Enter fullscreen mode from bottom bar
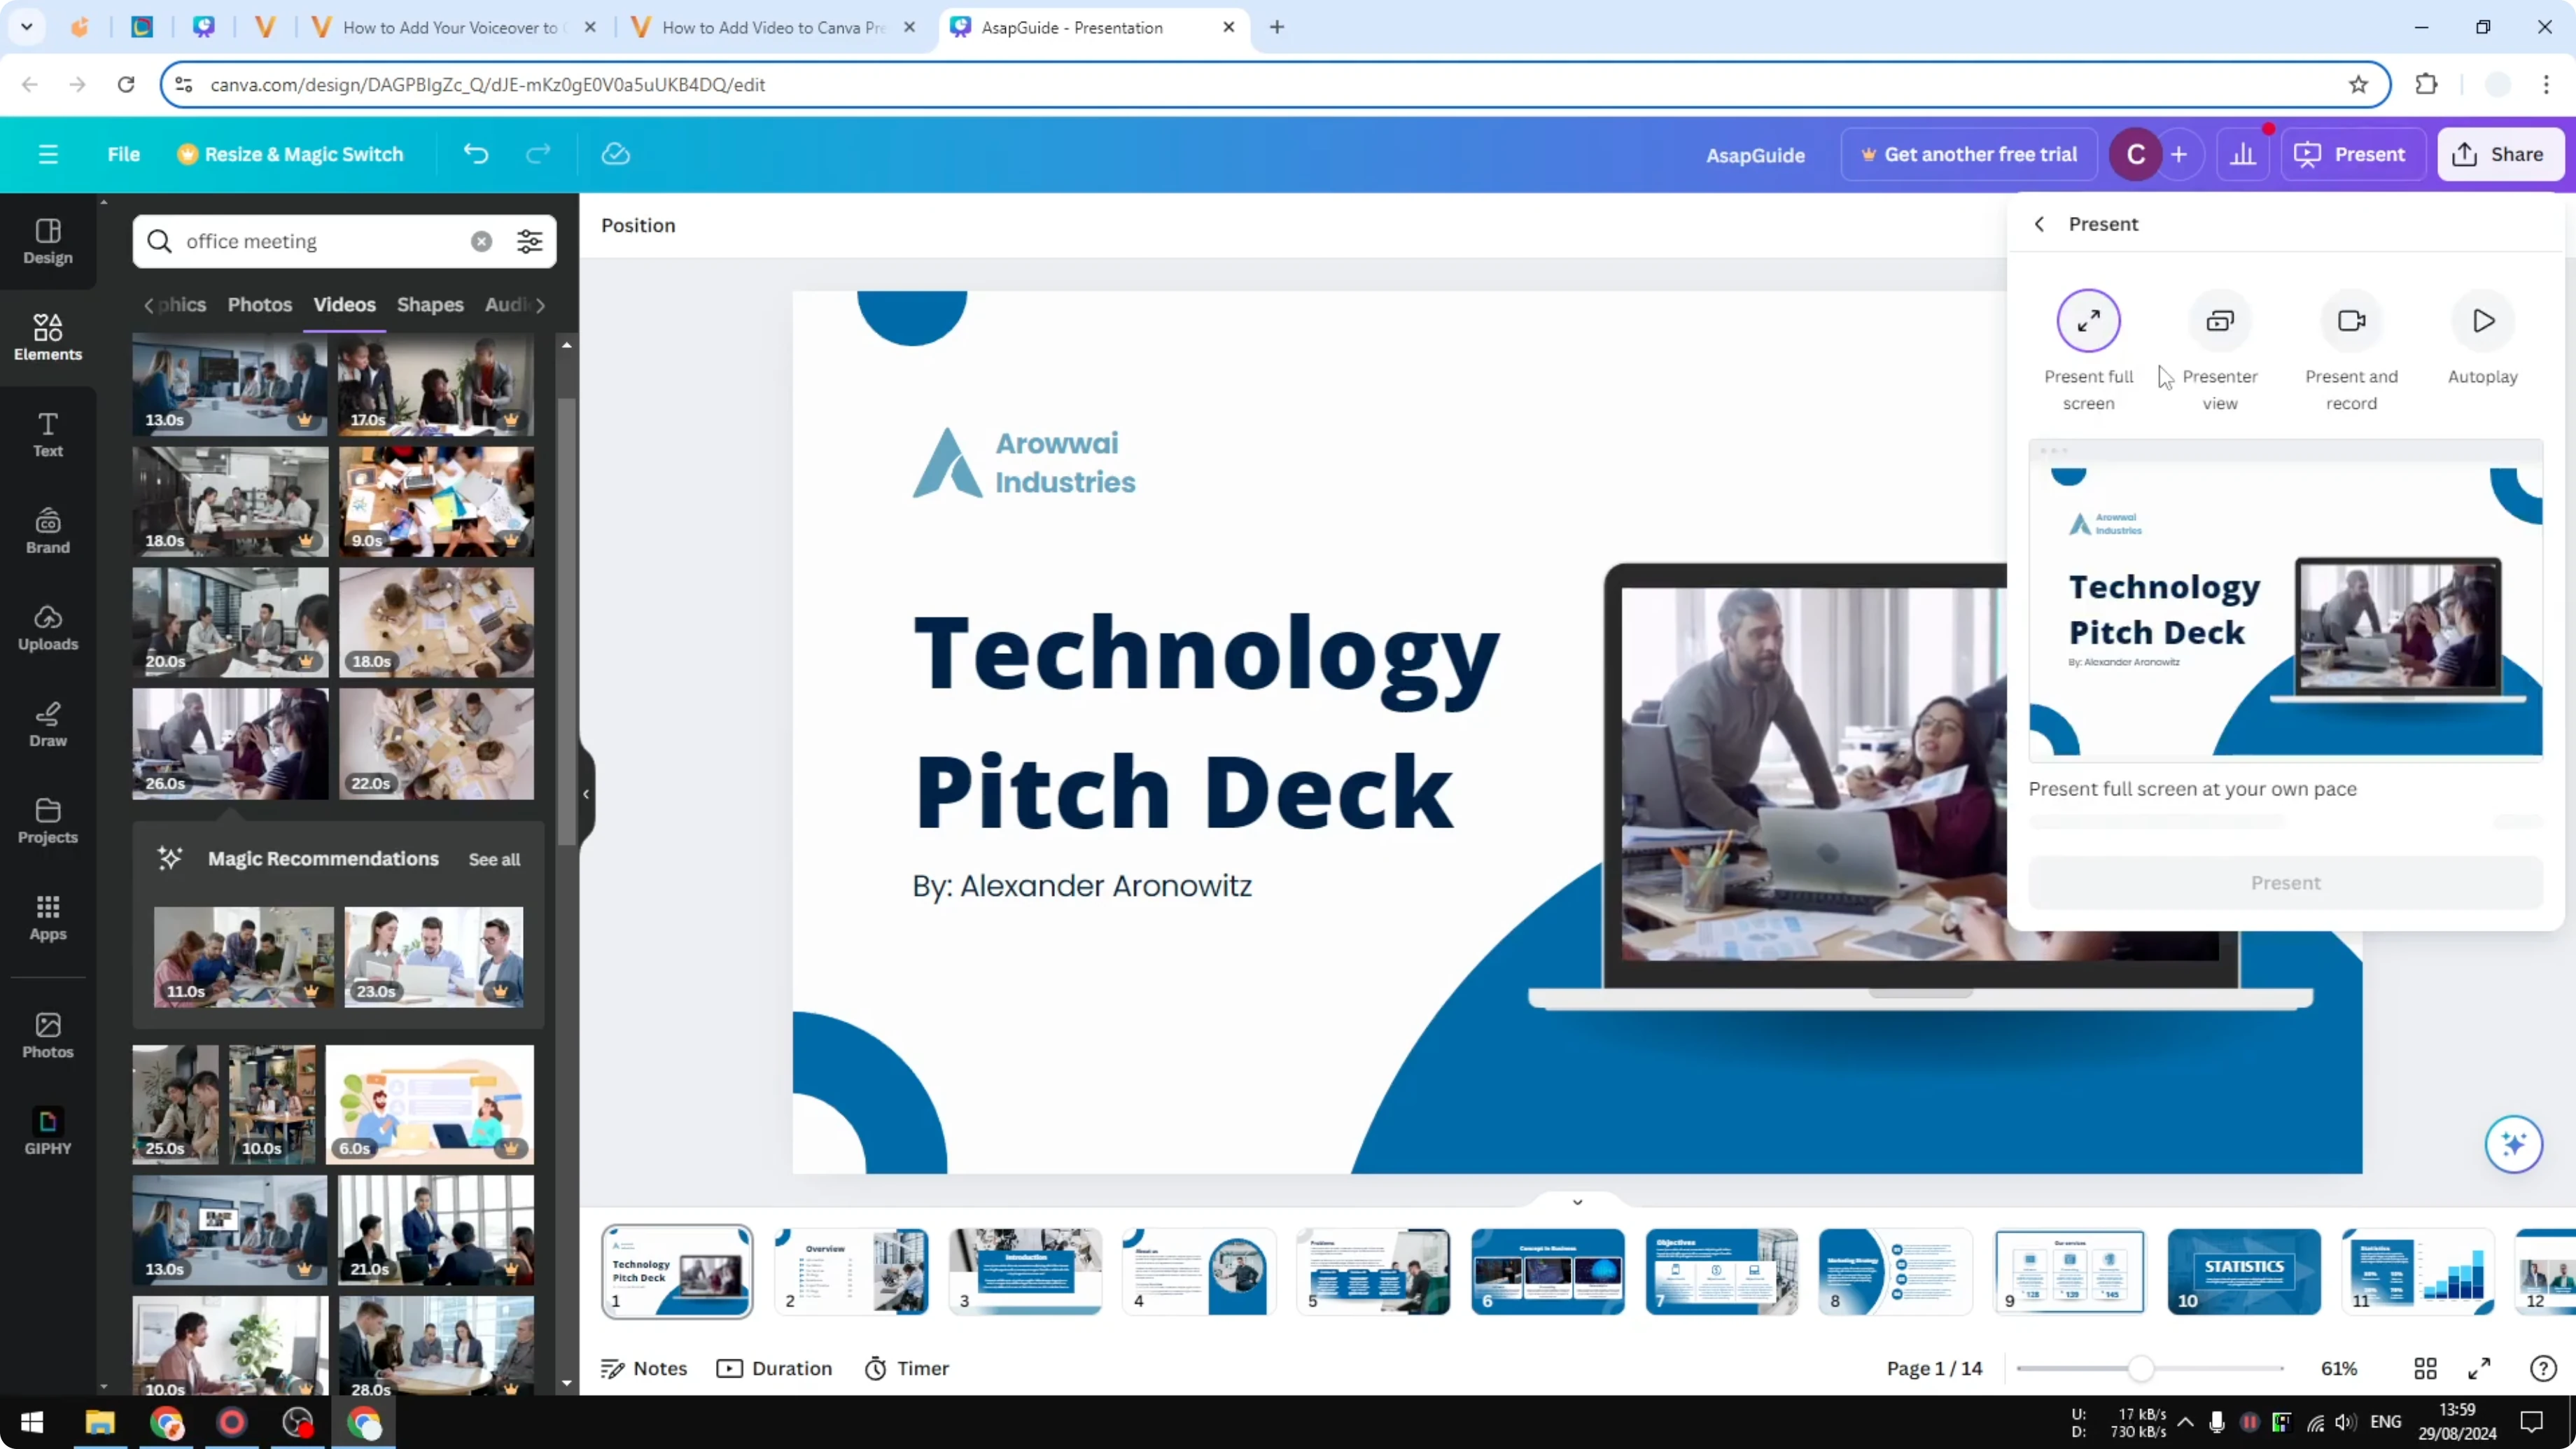This screenshot has height=1449, width=2576. point(2479,1368)
